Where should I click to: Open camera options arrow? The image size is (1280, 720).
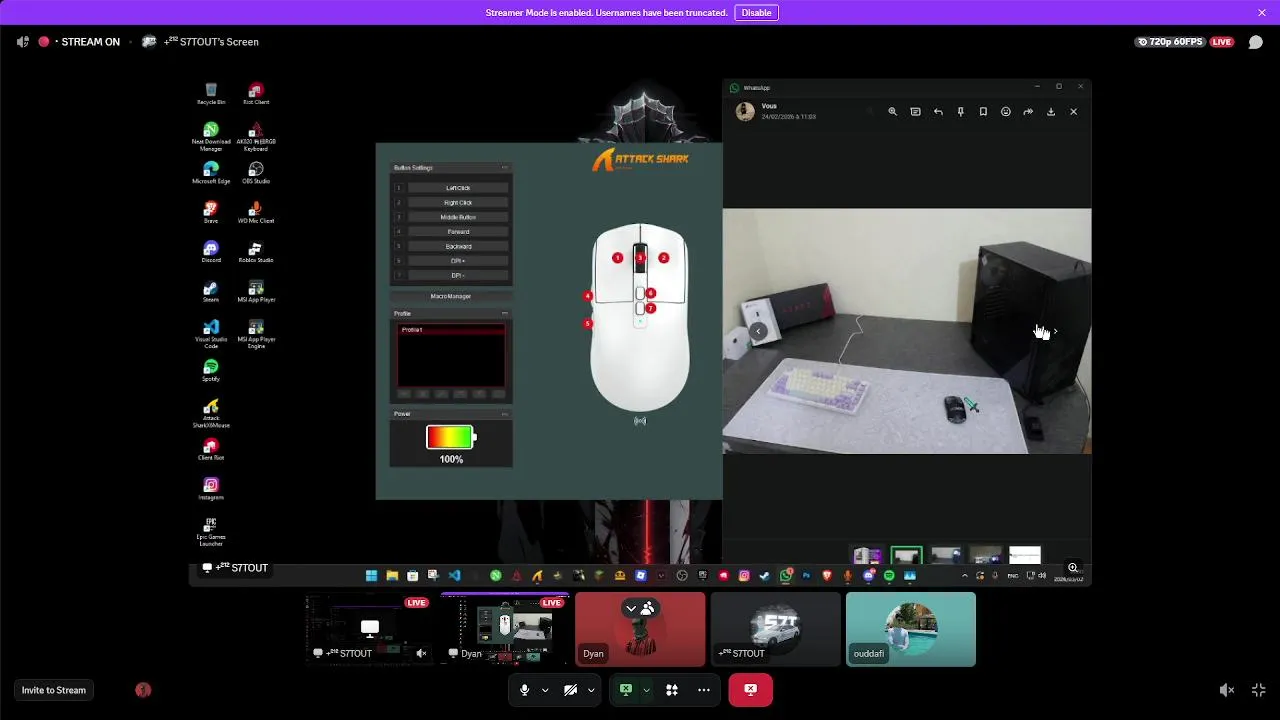591,690
